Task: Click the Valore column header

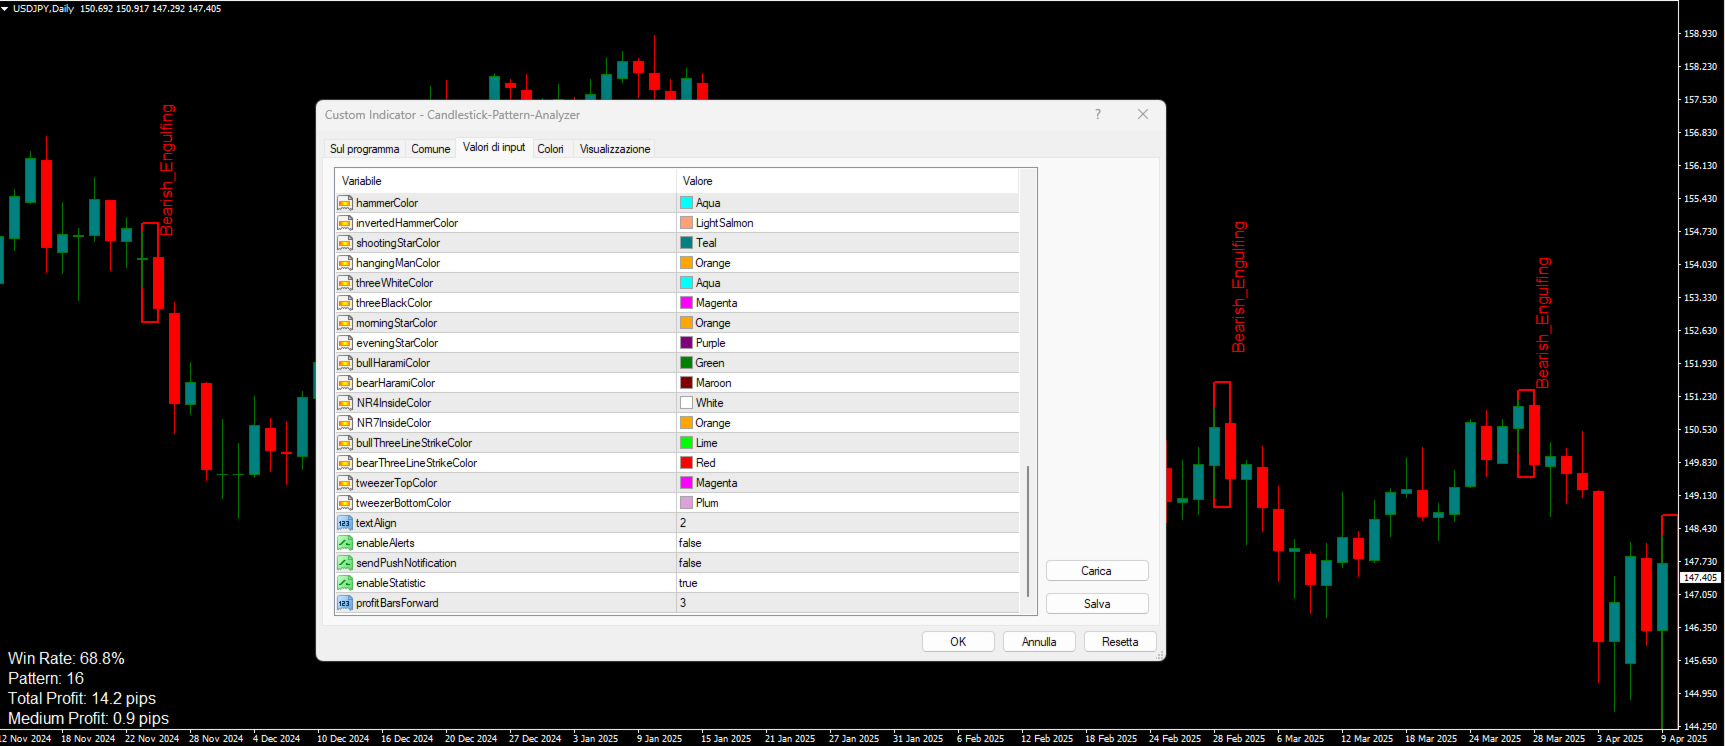Action: pos(848,181)
